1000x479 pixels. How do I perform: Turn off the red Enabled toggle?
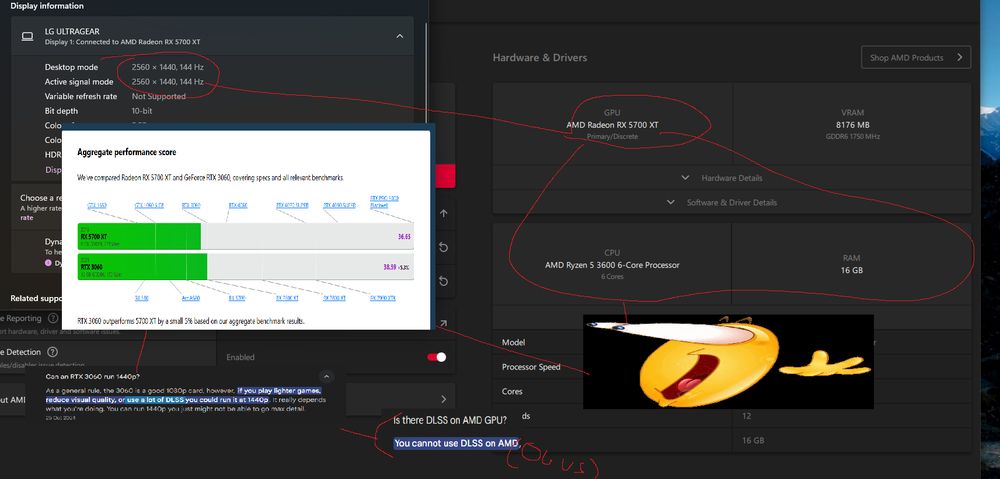pyautogui.click(x=437, y=357)
